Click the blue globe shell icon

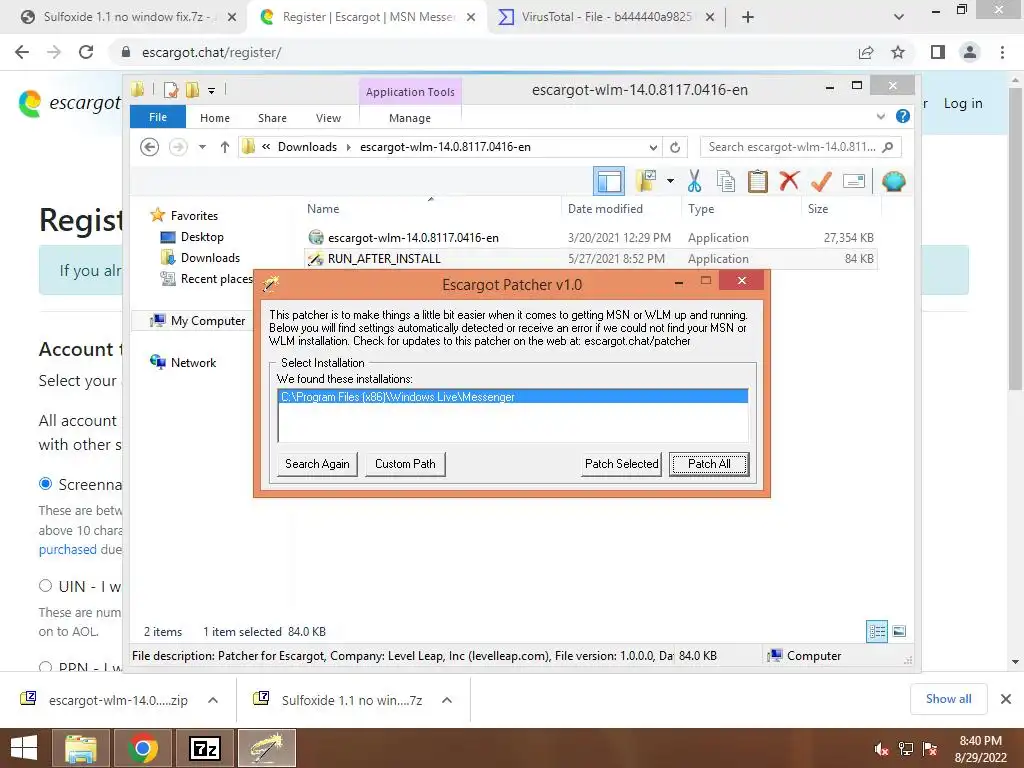[893, 181]
